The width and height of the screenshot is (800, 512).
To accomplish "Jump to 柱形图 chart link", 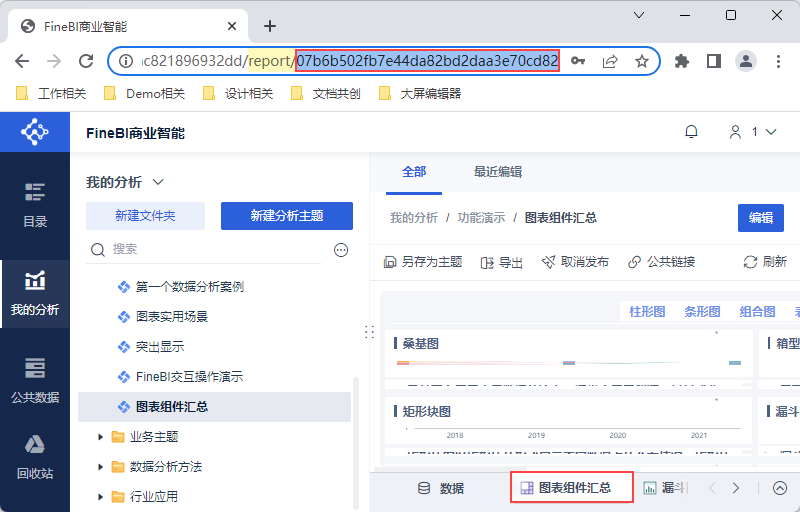I will tap(647, 312).
